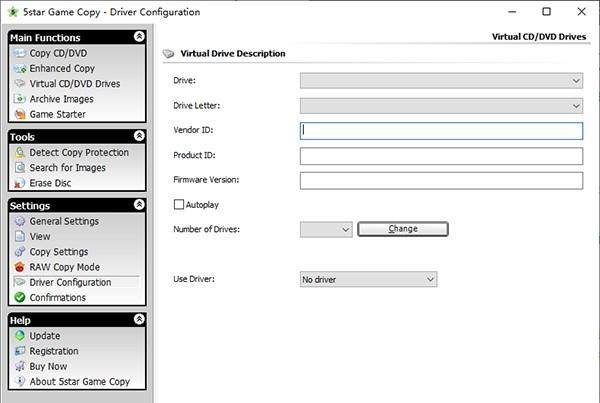The image size is (600, 403).
Task: Click the Product ID input field
Action: [x=441, y=156]
